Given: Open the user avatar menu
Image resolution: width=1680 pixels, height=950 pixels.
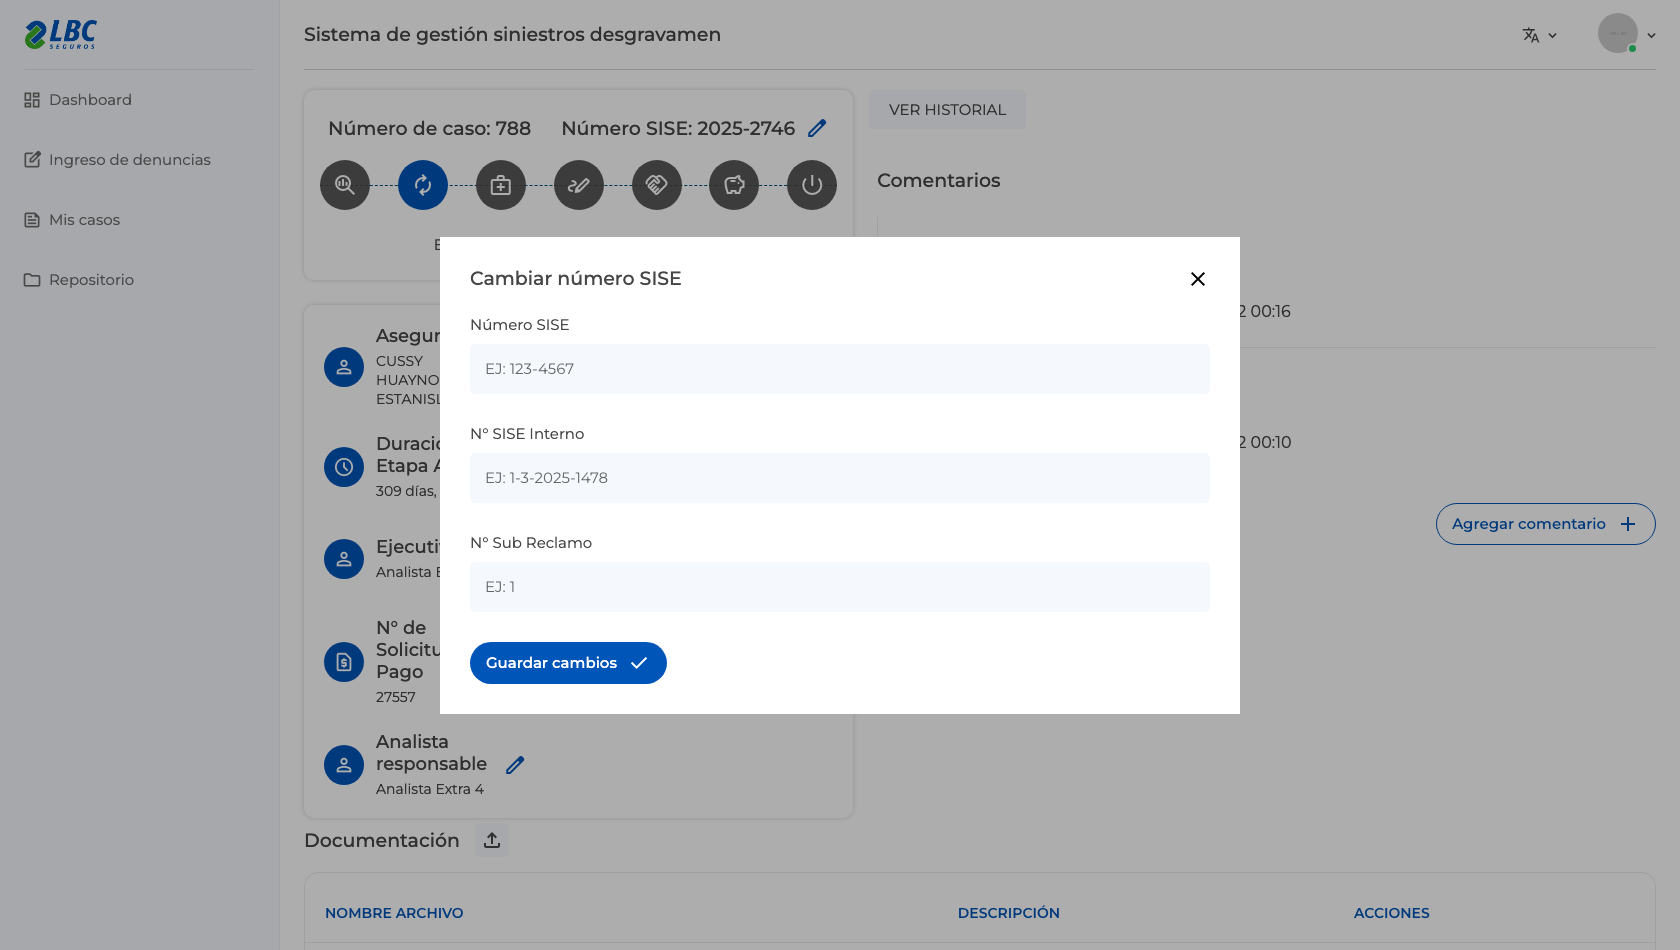Looking at the screenshot, I should (x=1627, y=34).
